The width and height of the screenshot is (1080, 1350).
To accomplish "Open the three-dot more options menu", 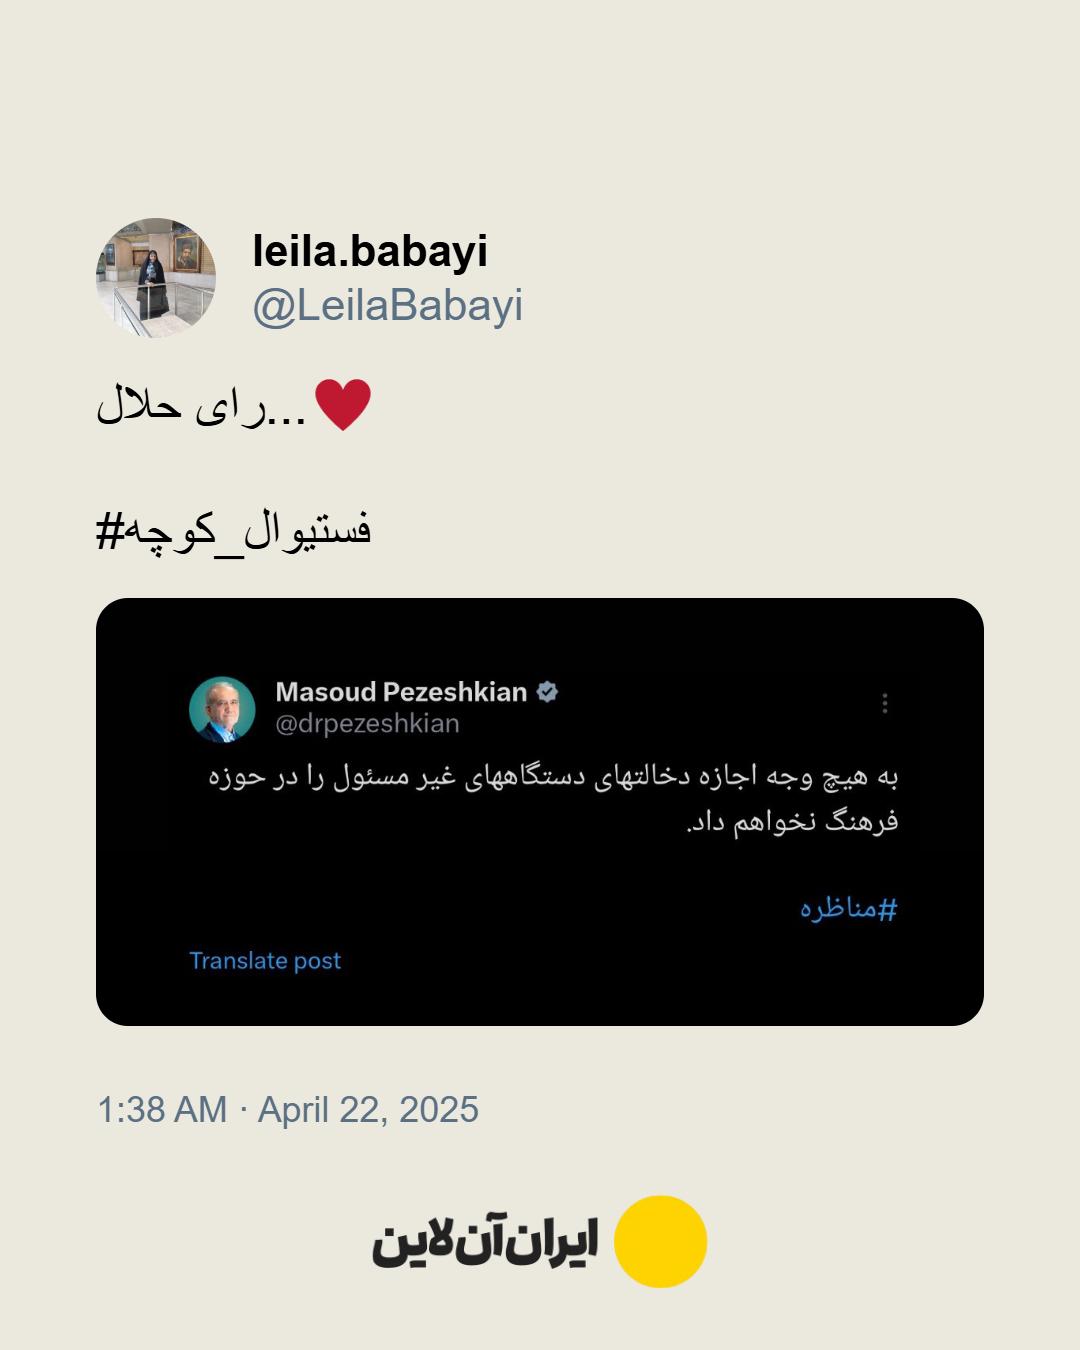I will 885,703.
